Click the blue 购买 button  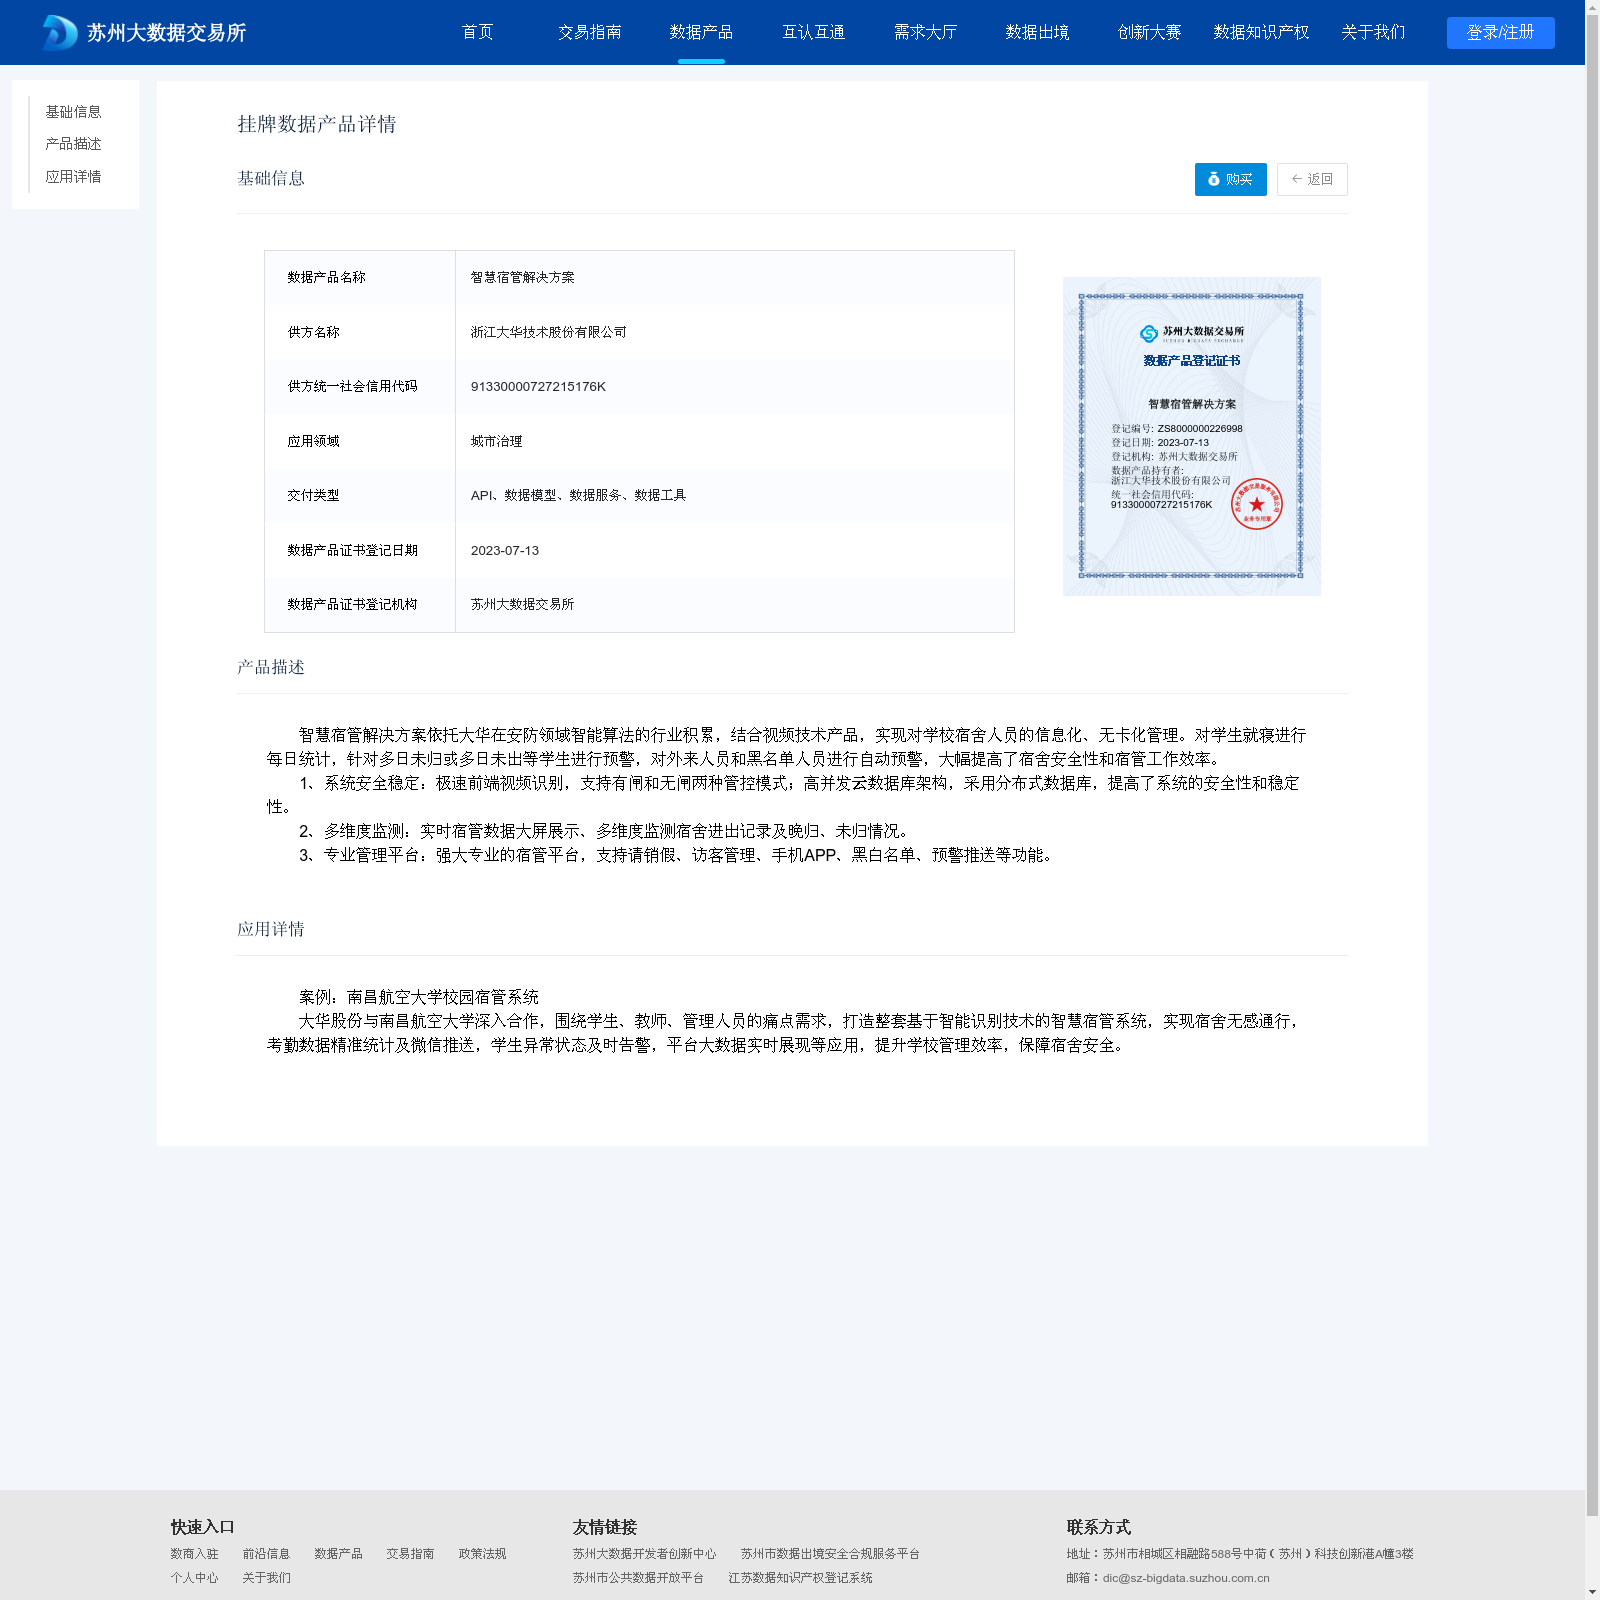1230,179
